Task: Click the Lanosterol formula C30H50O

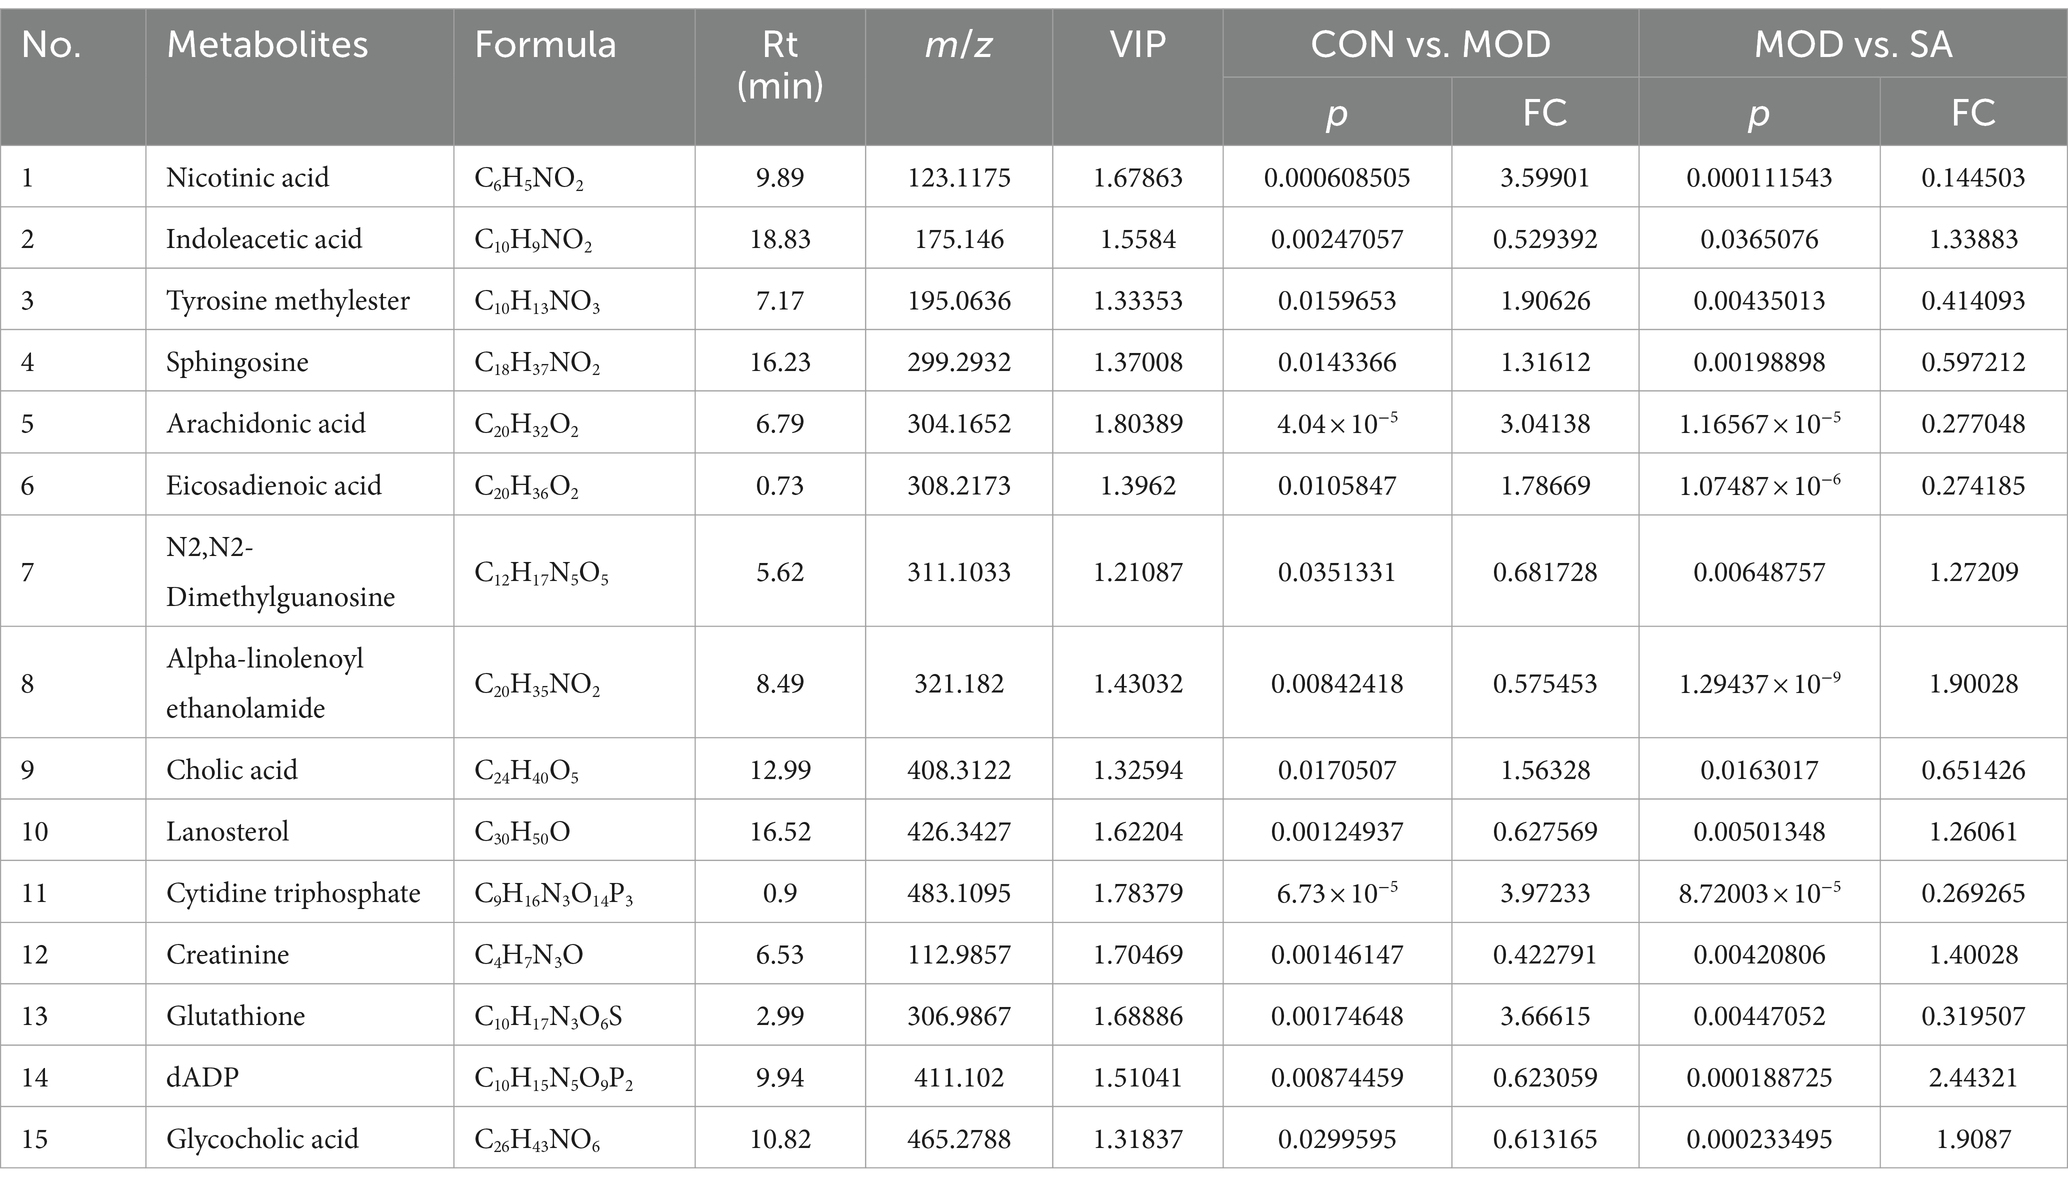Action: tap(522, 832)
